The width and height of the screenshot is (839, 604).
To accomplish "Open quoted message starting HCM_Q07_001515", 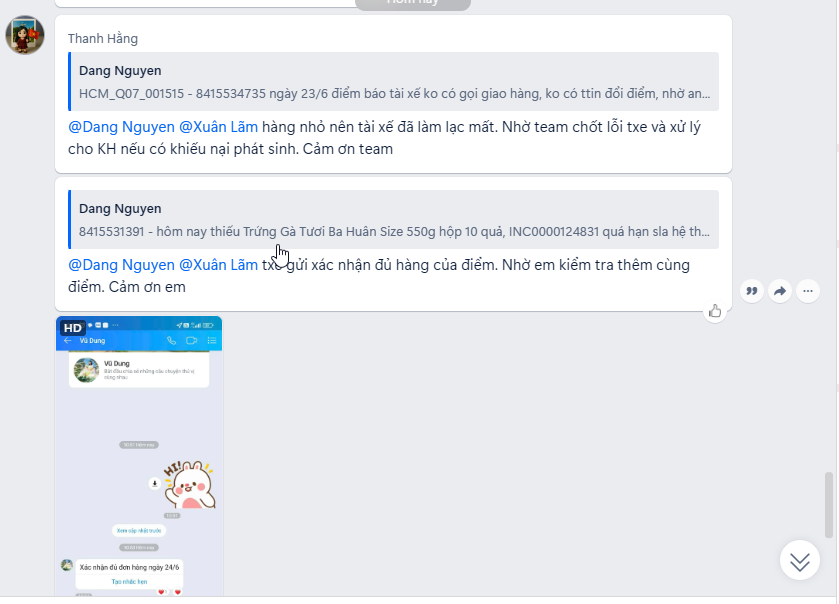I will (x=394, y=81).
